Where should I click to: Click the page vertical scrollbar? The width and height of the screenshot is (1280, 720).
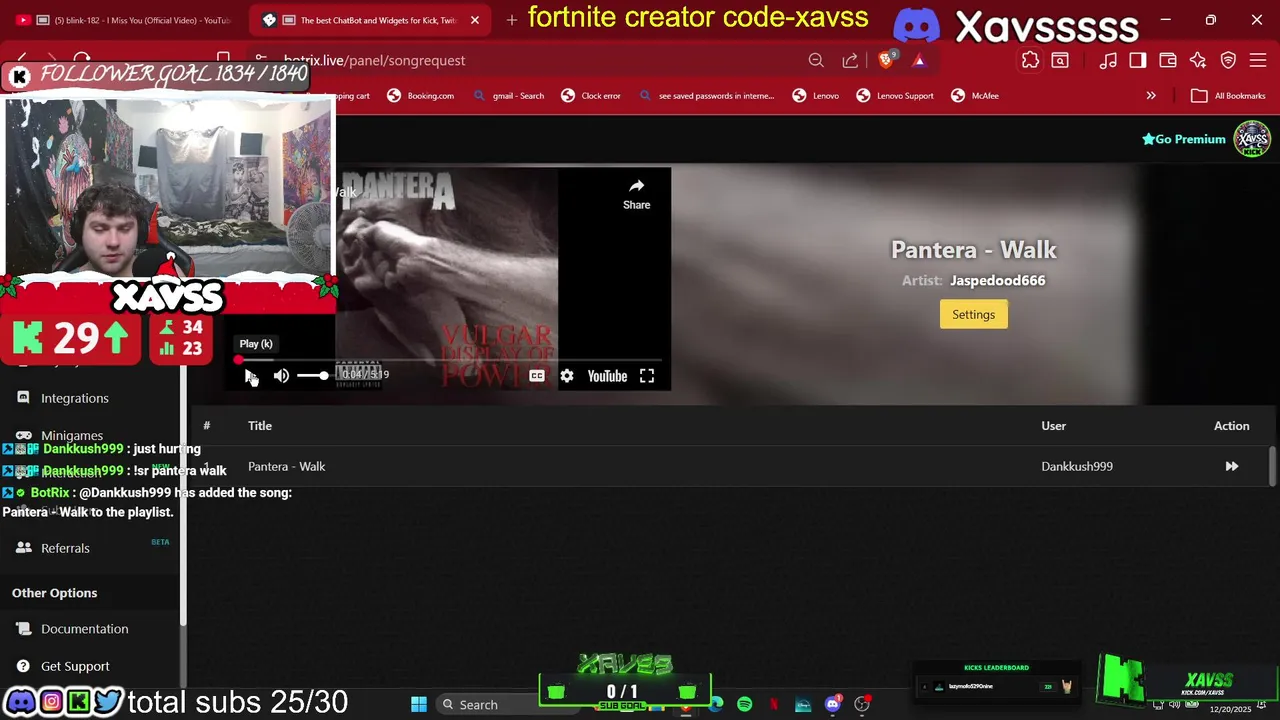1273,465
